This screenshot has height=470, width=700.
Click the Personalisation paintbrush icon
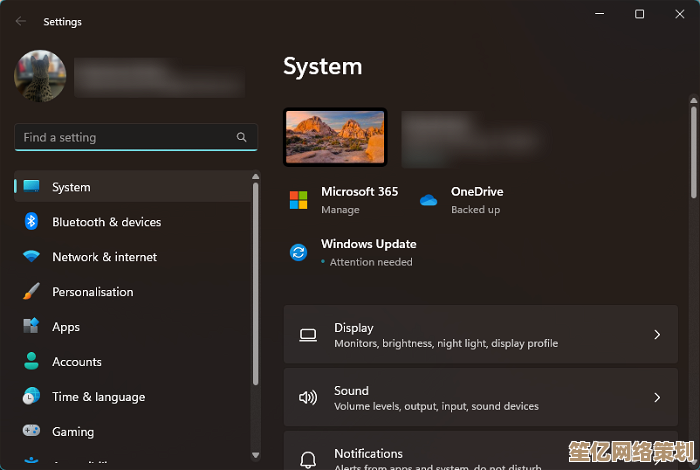[31, 292]
